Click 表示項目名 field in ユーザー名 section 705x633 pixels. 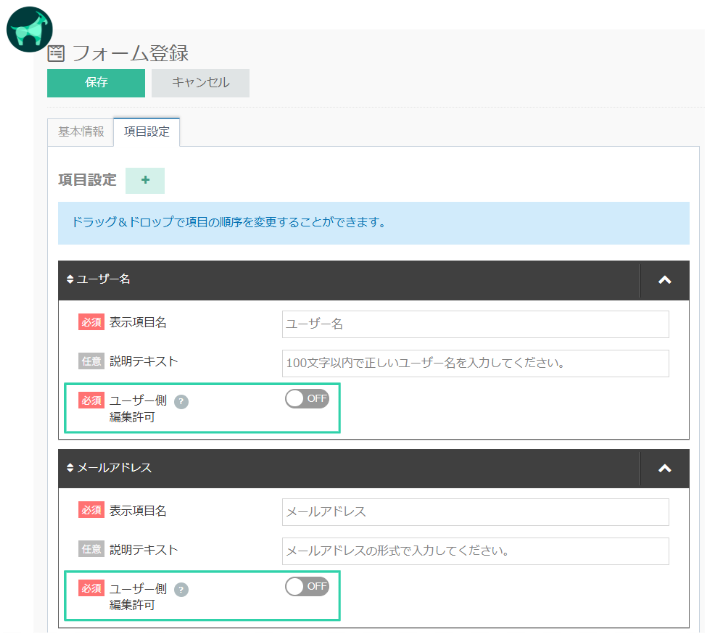pos(475,324)
